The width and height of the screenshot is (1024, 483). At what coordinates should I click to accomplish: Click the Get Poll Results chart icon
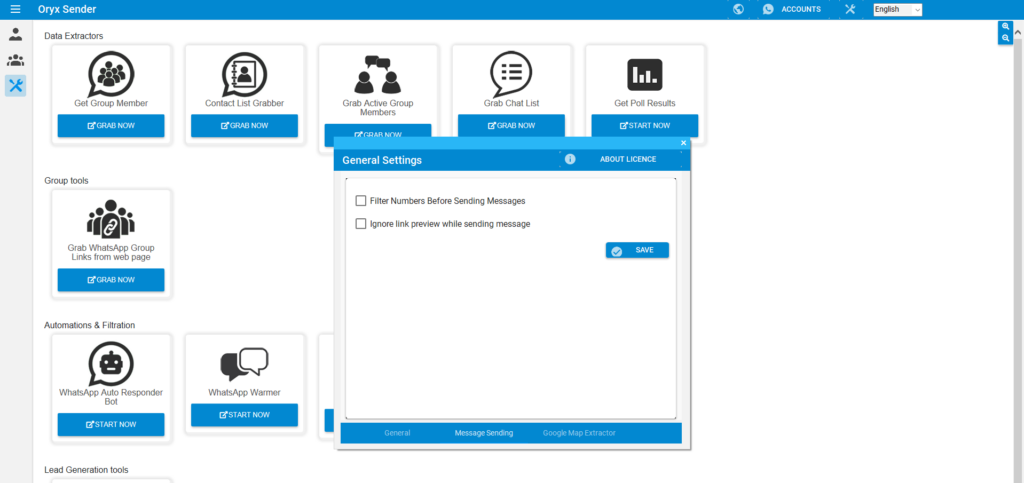pyautogui.click(x=645, y=74)
